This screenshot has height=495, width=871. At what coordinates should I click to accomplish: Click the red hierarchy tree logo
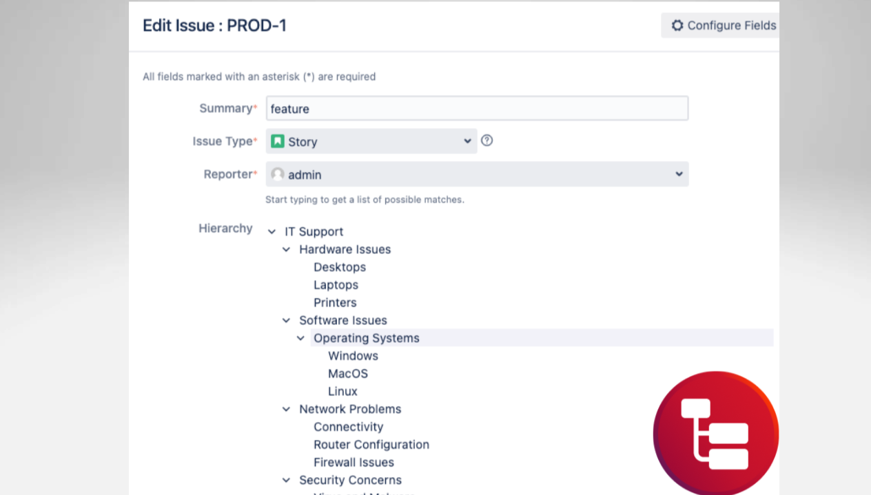[715, 433]
